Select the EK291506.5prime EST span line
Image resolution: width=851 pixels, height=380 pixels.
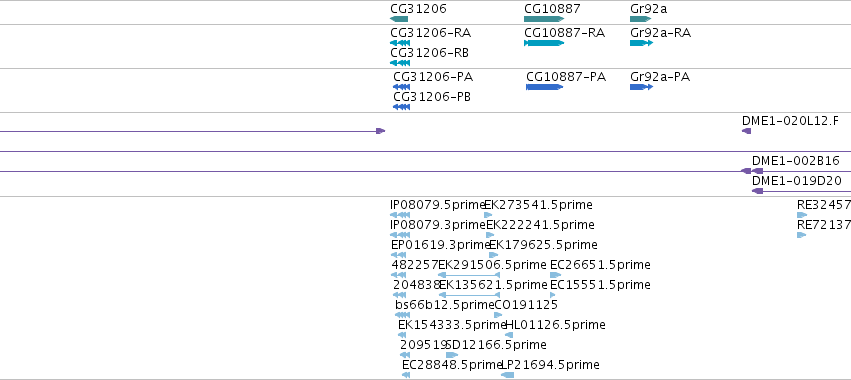pyautogui.click(x=469, y=275)
